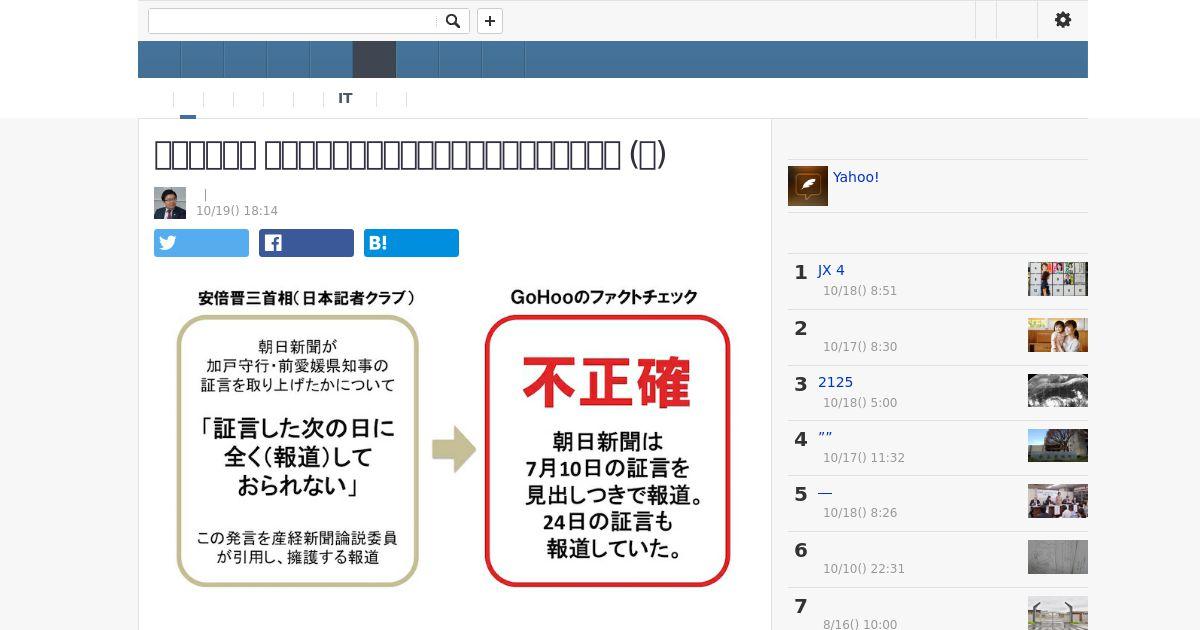Open ranked article "2125"
1200x630 pixels.
coord(835,382)
